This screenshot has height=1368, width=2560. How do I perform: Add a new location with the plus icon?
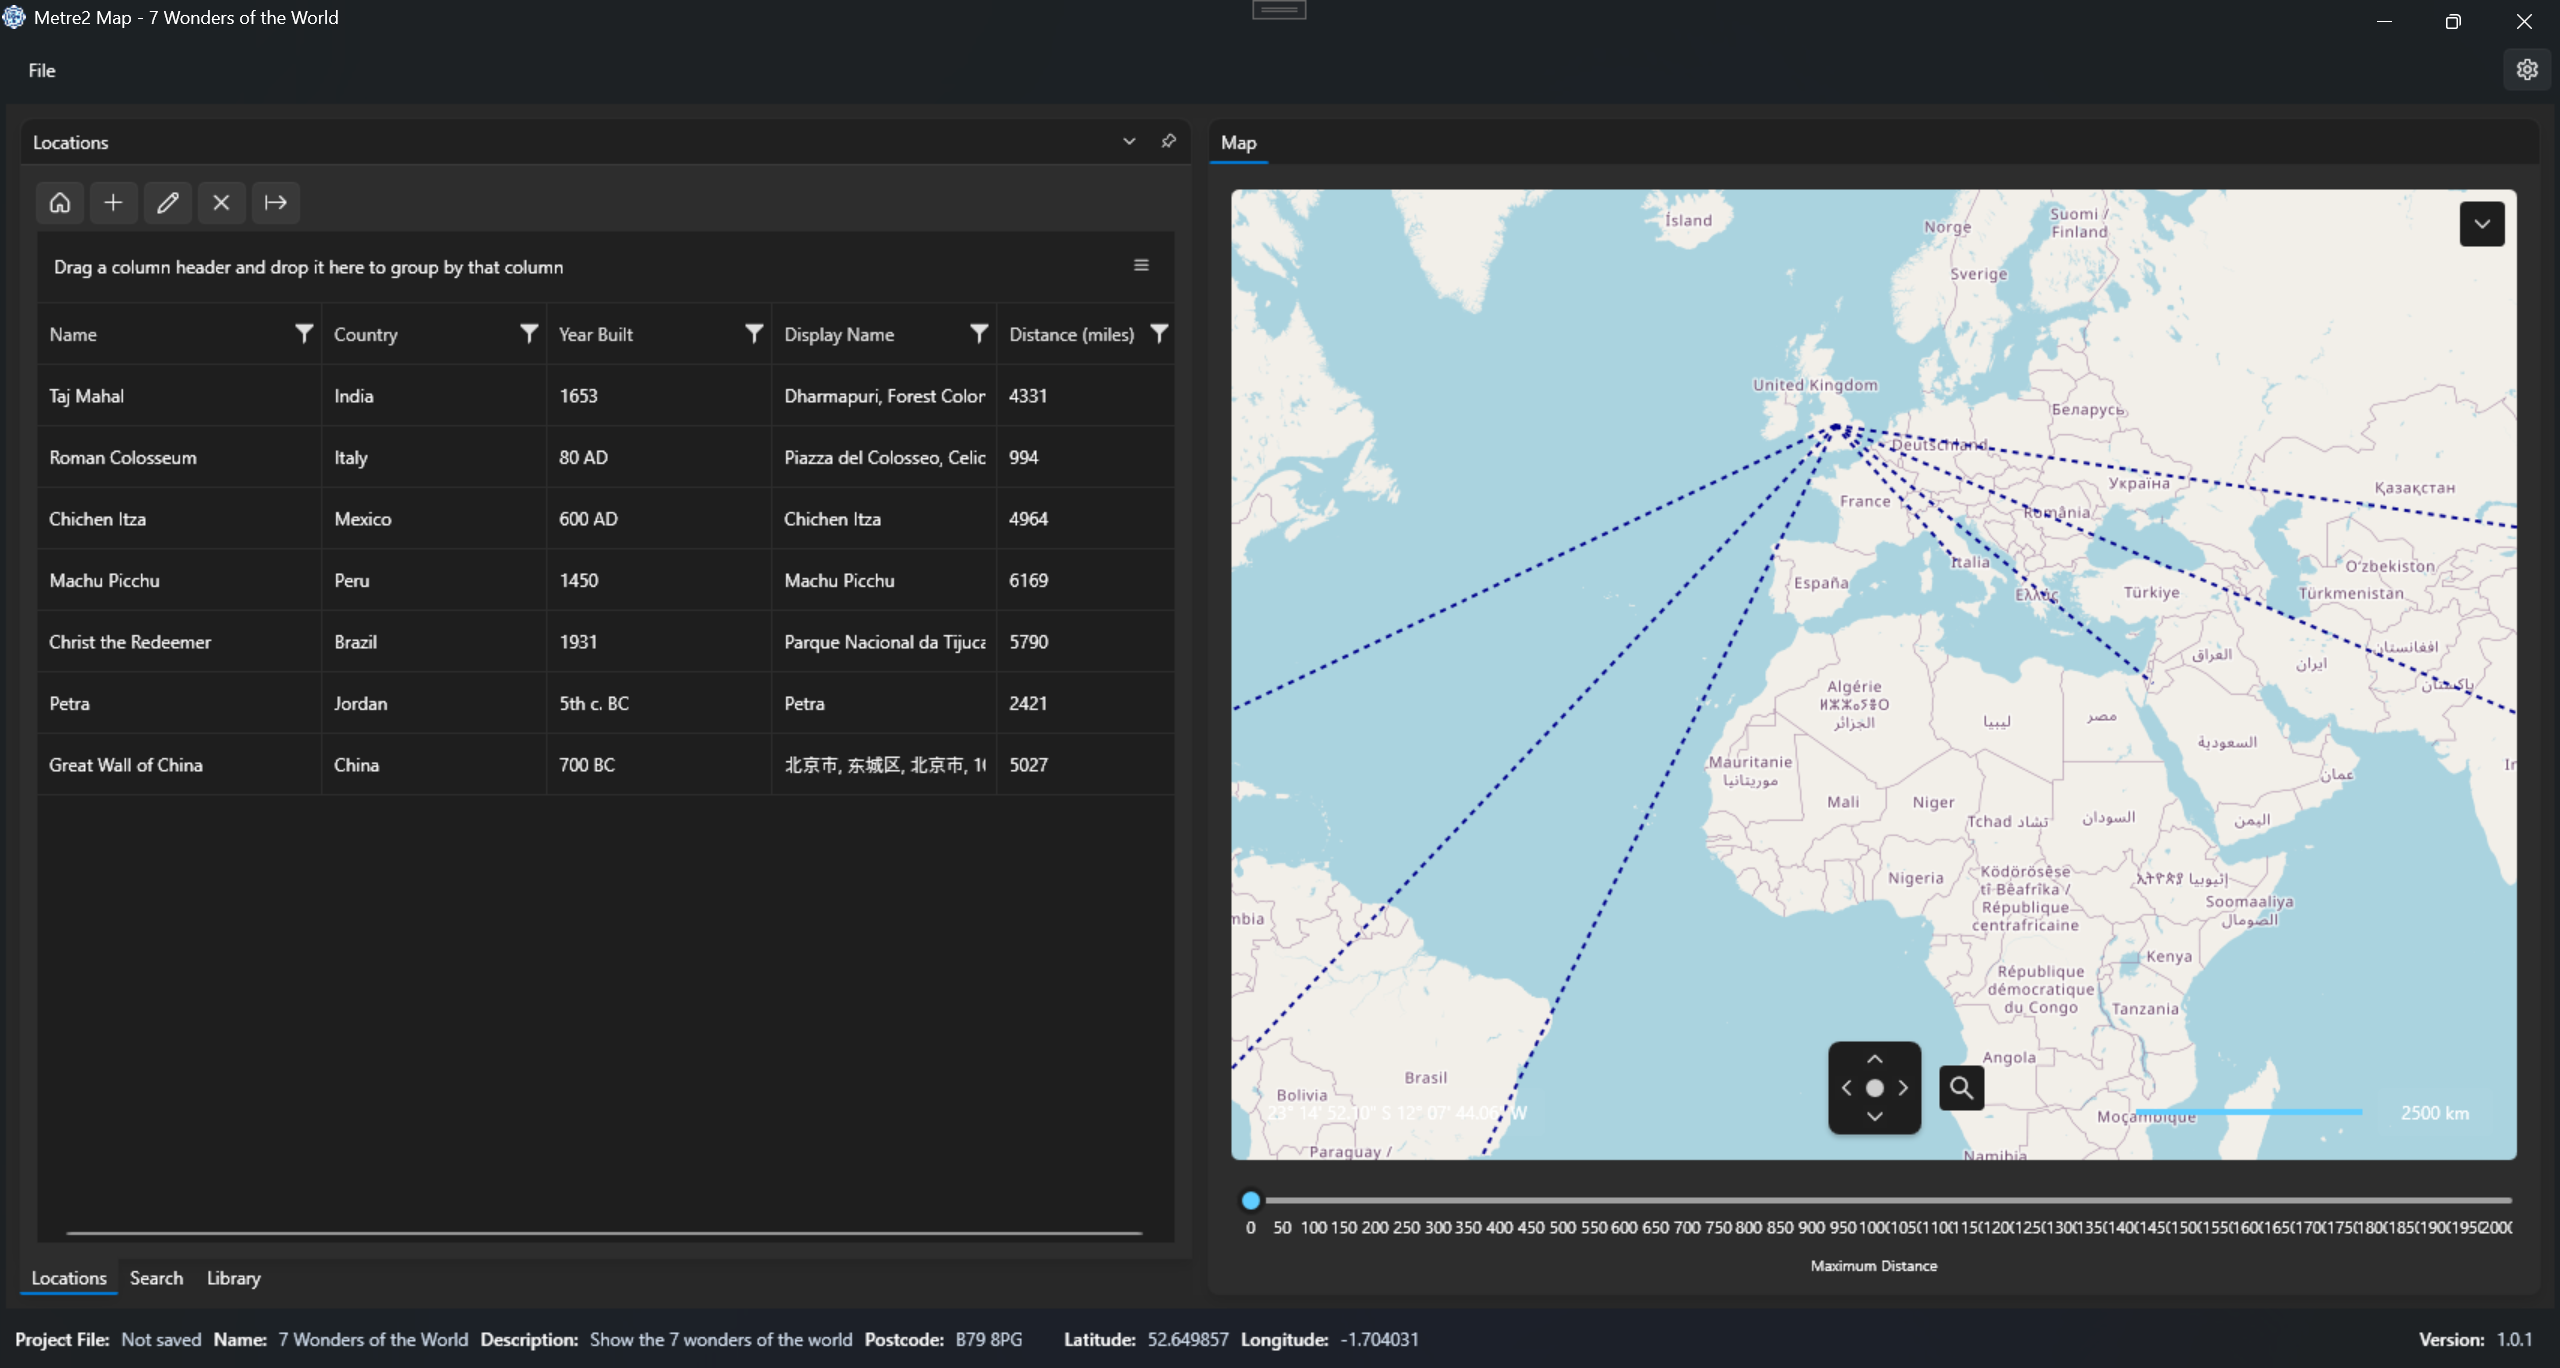click(x=113, y=202)
